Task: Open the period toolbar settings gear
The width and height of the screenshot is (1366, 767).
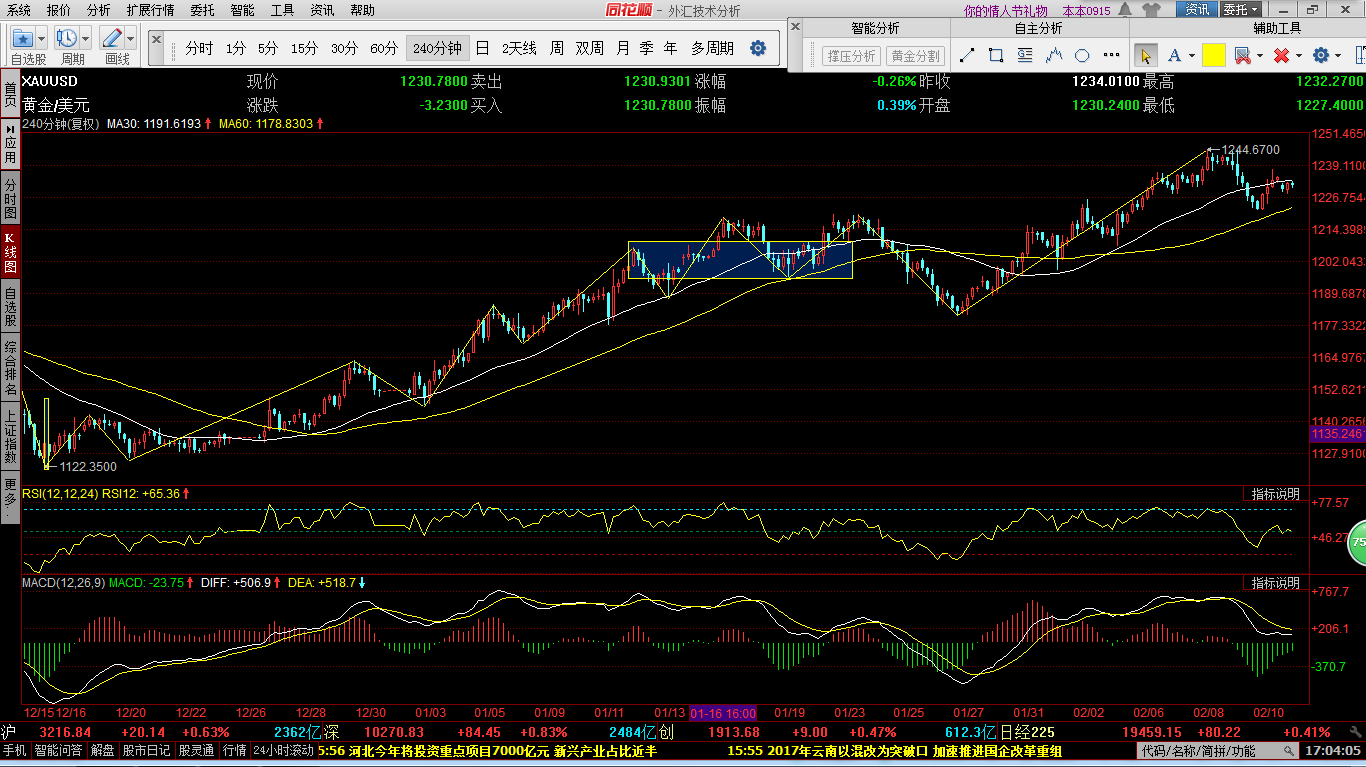Action: tap(758, 48)
